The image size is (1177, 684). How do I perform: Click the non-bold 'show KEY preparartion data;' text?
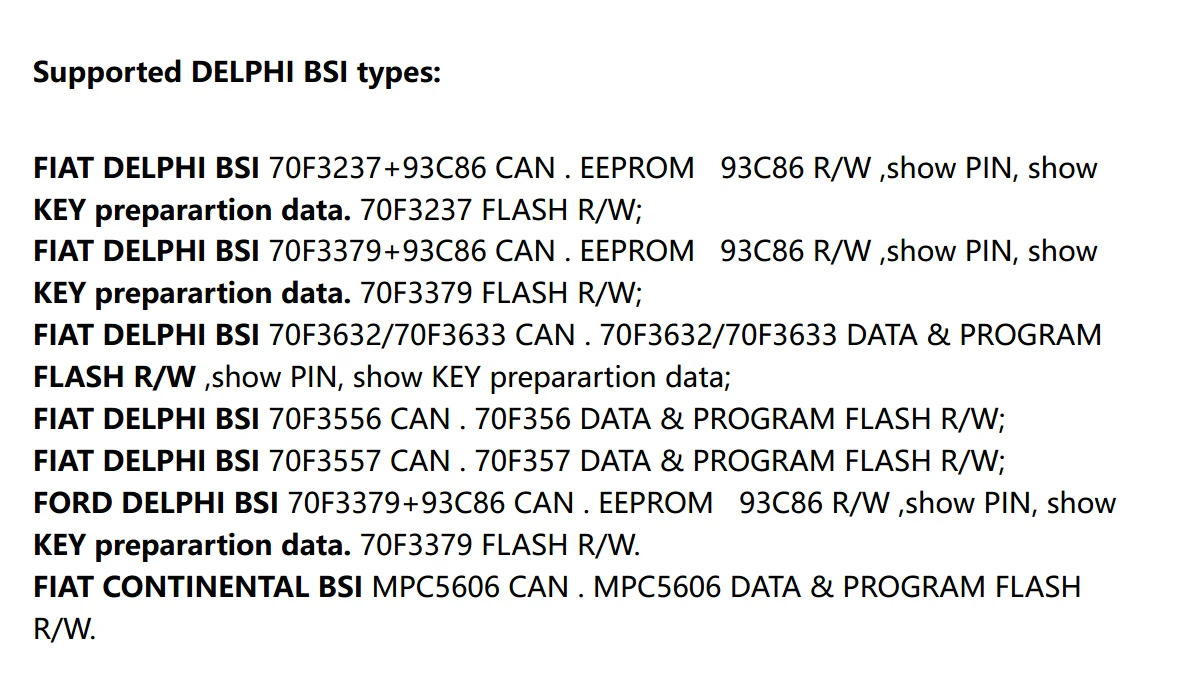(543, 377)
